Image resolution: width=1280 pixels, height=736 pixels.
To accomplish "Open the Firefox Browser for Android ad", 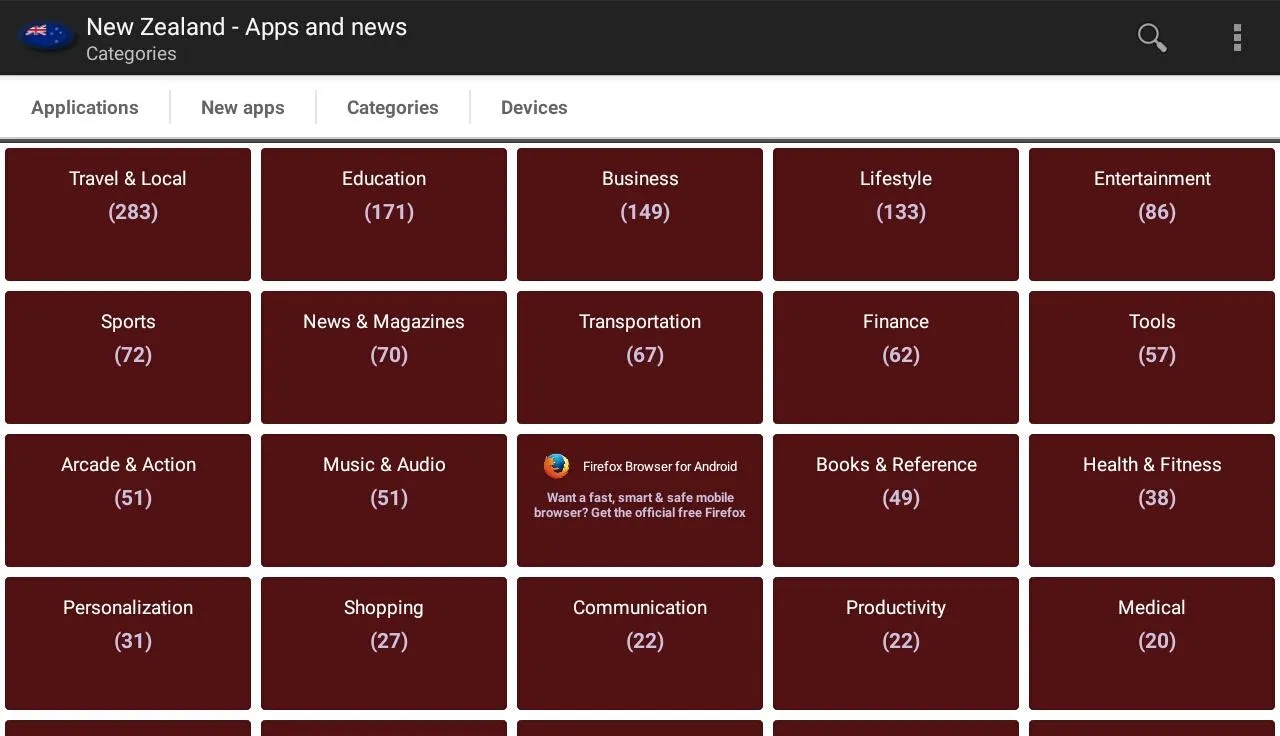I will point(640,500).
